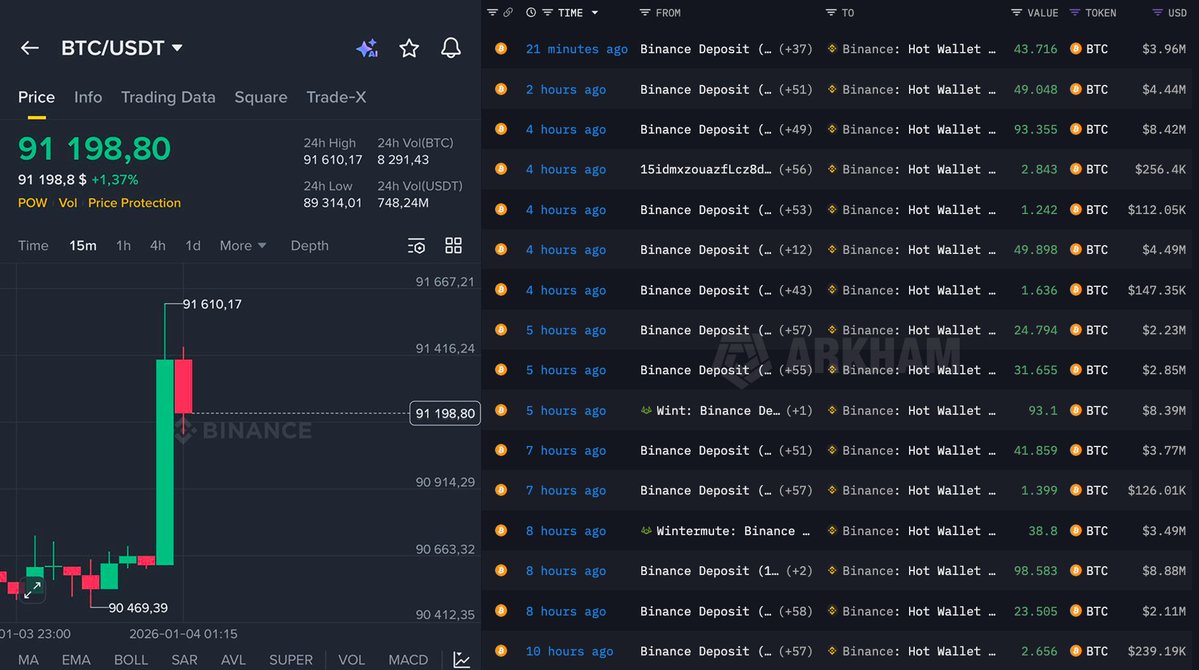1199x670 pixels.
Task: Click the (+56) extra addresses badge
Action: (x=795, y=170)
